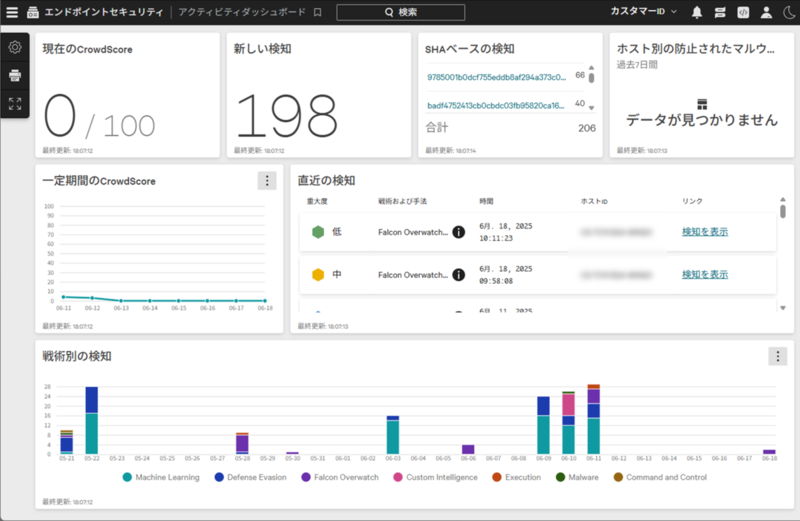Open the エンドポイントセキュリティ breadcrumb

104,12
